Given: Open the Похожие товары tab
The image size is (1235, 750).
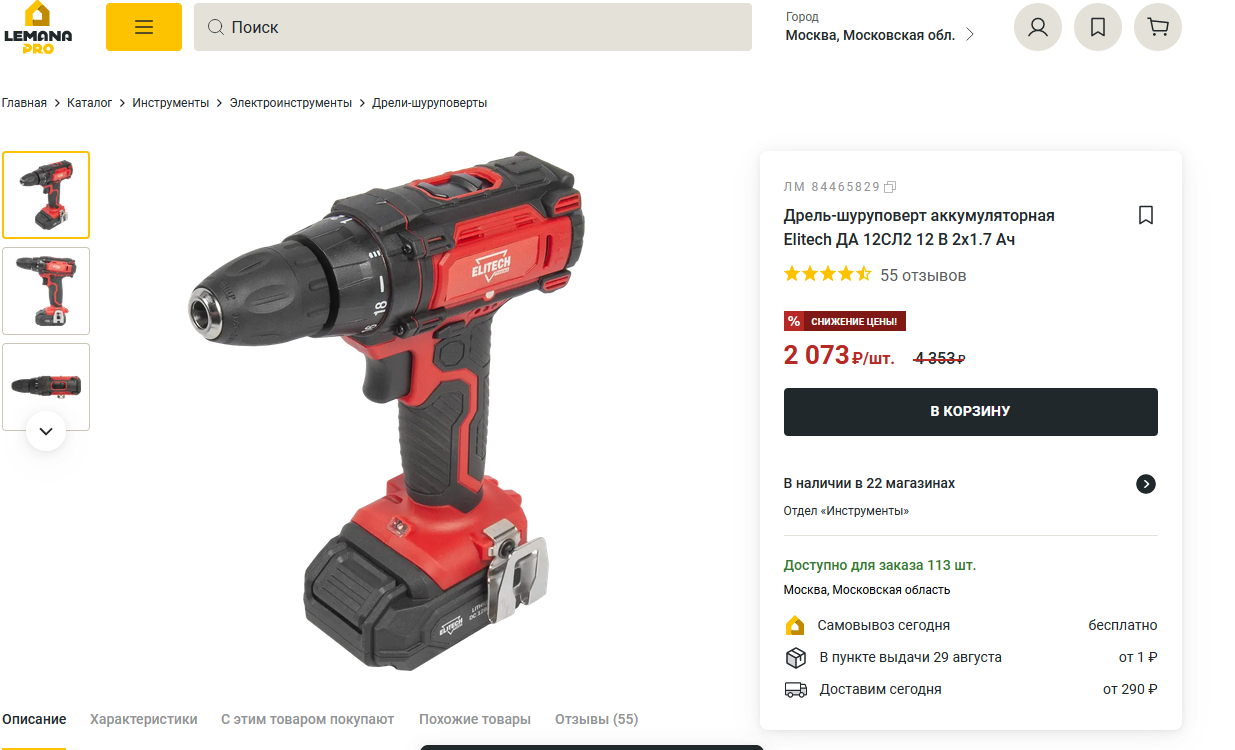Looking at the screenshot, I should point(475,719).
